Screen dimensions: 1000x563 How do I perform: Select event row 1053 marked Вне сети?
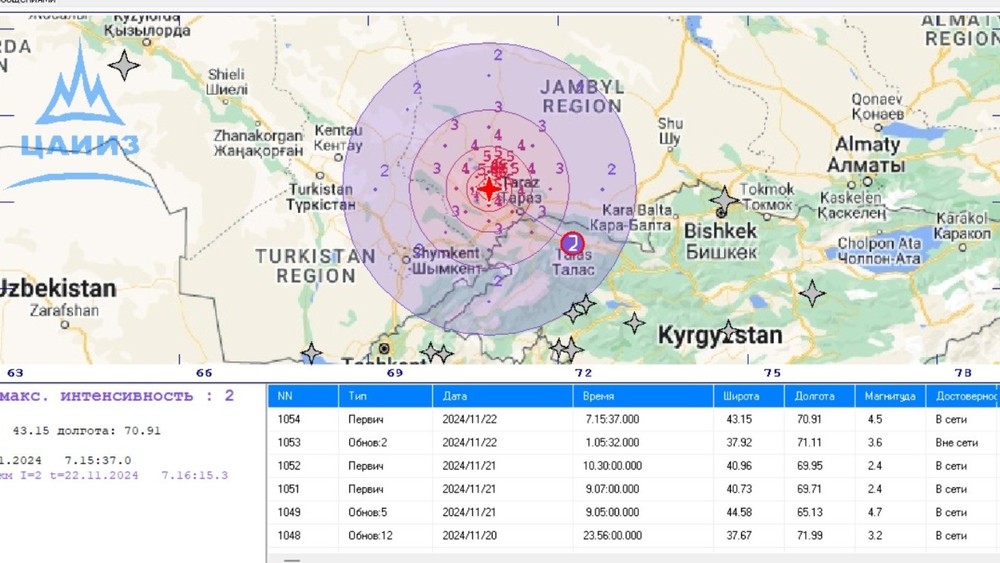[600, 442]
